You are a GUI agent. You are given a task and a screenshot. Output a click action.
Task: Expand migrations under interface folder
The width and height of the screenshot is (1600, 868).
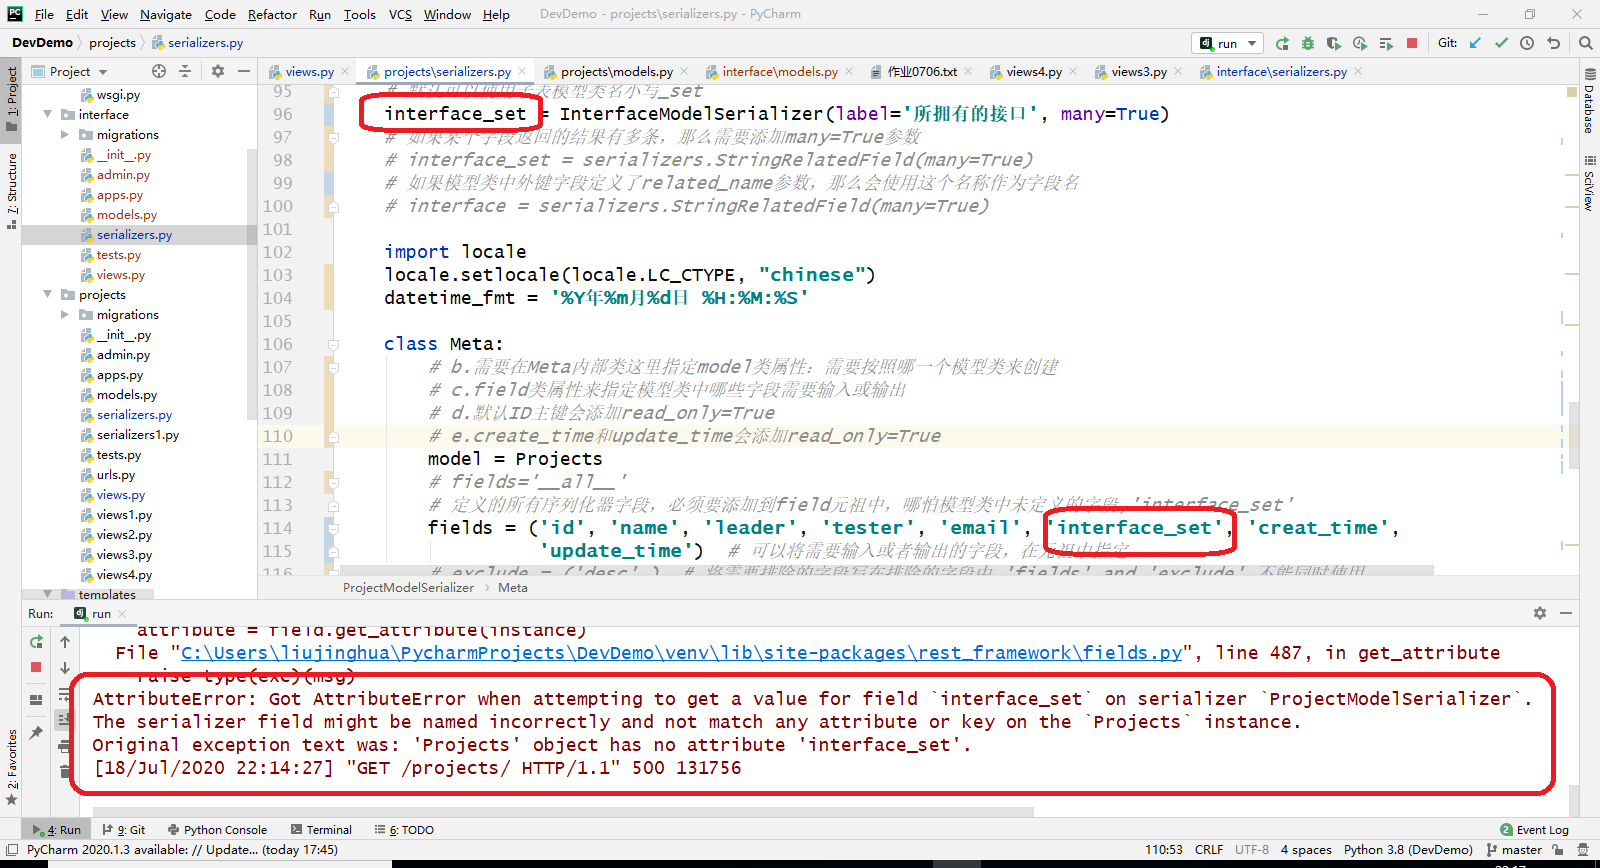pos(65,134)
